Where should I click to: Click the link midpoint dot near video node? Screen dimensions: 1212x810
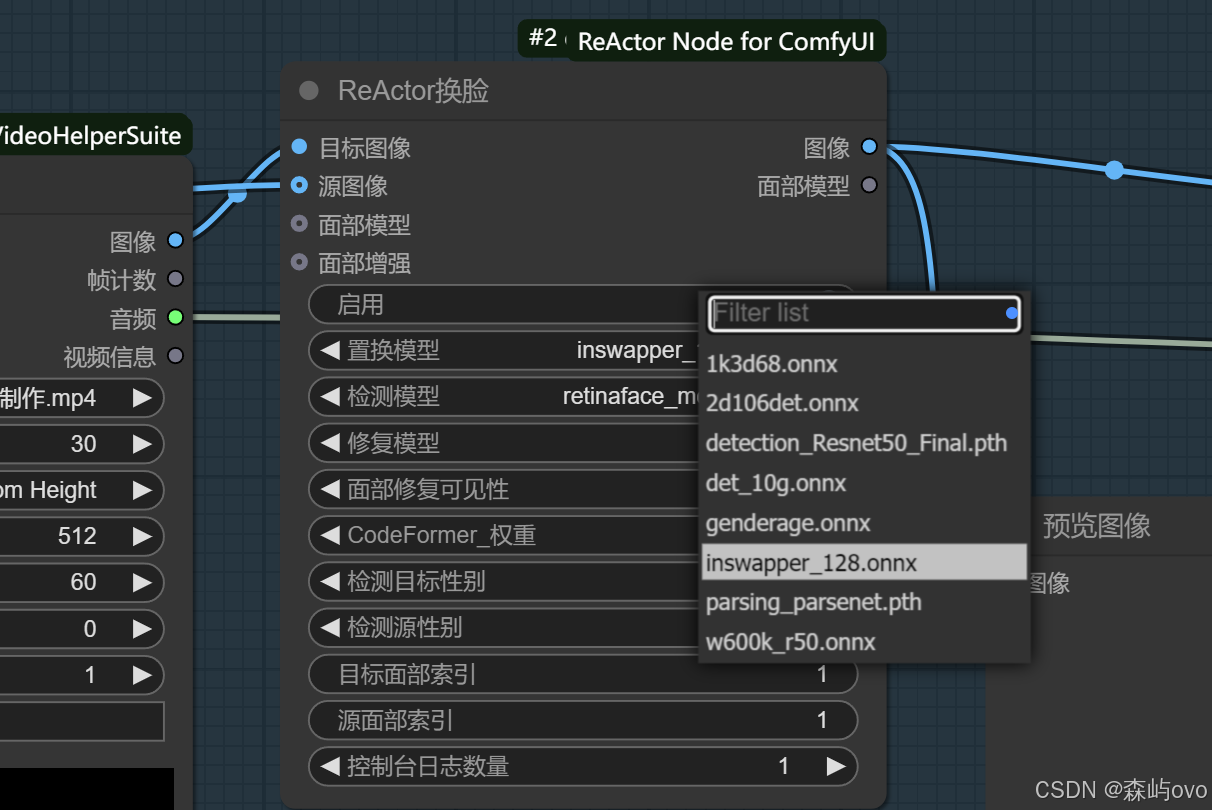point(237,193)
